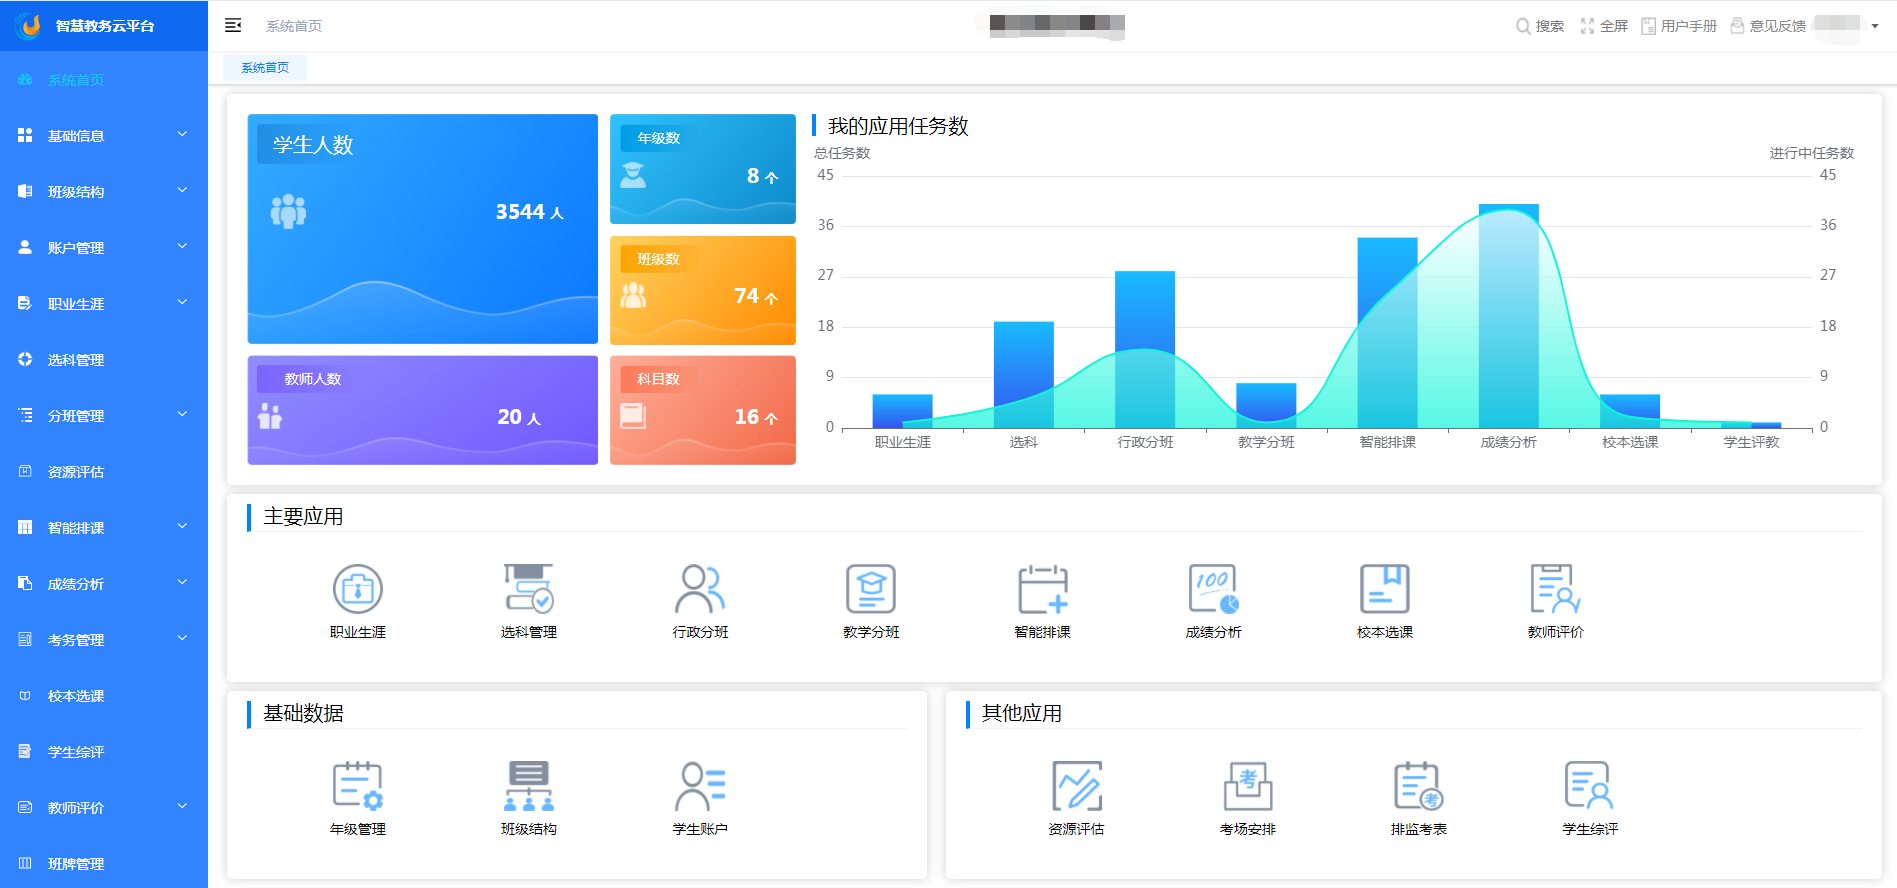The height and width of the screenshot is (888, 1897).
Task: Expand the 基础信息 sidebar menu
Action: click(x=103, y=136)
